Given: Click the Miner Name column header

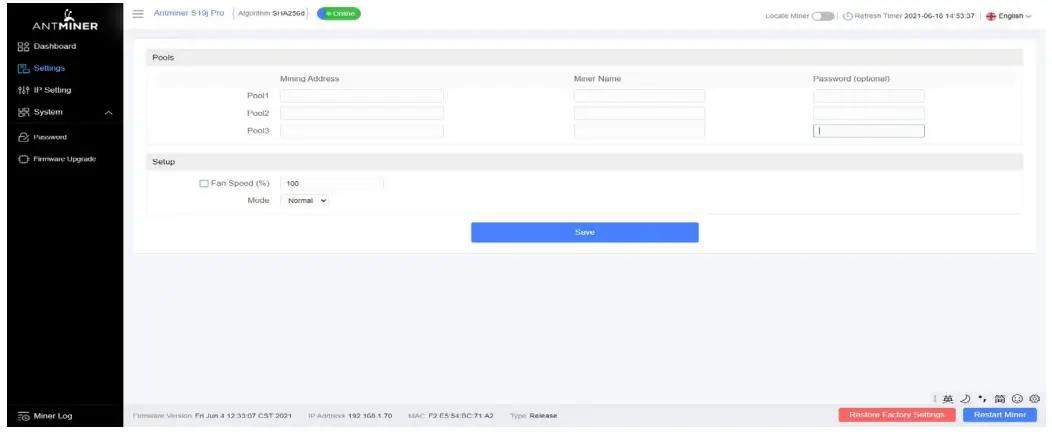Looking at the screenshot, I should pyautogui.click(x=597, y=78).
